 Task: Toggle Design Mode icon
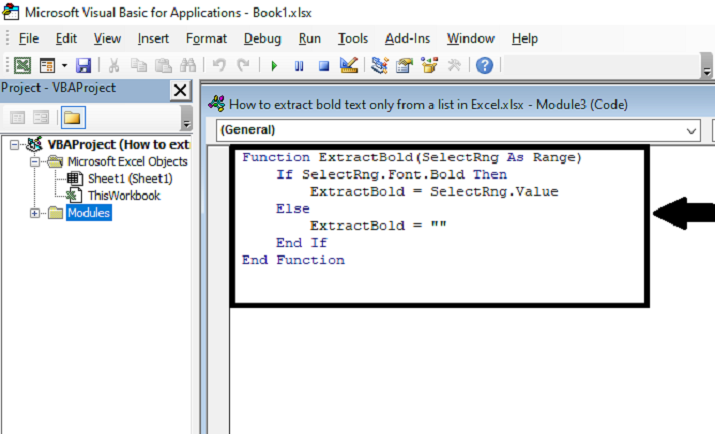click(x=349, y=65)
